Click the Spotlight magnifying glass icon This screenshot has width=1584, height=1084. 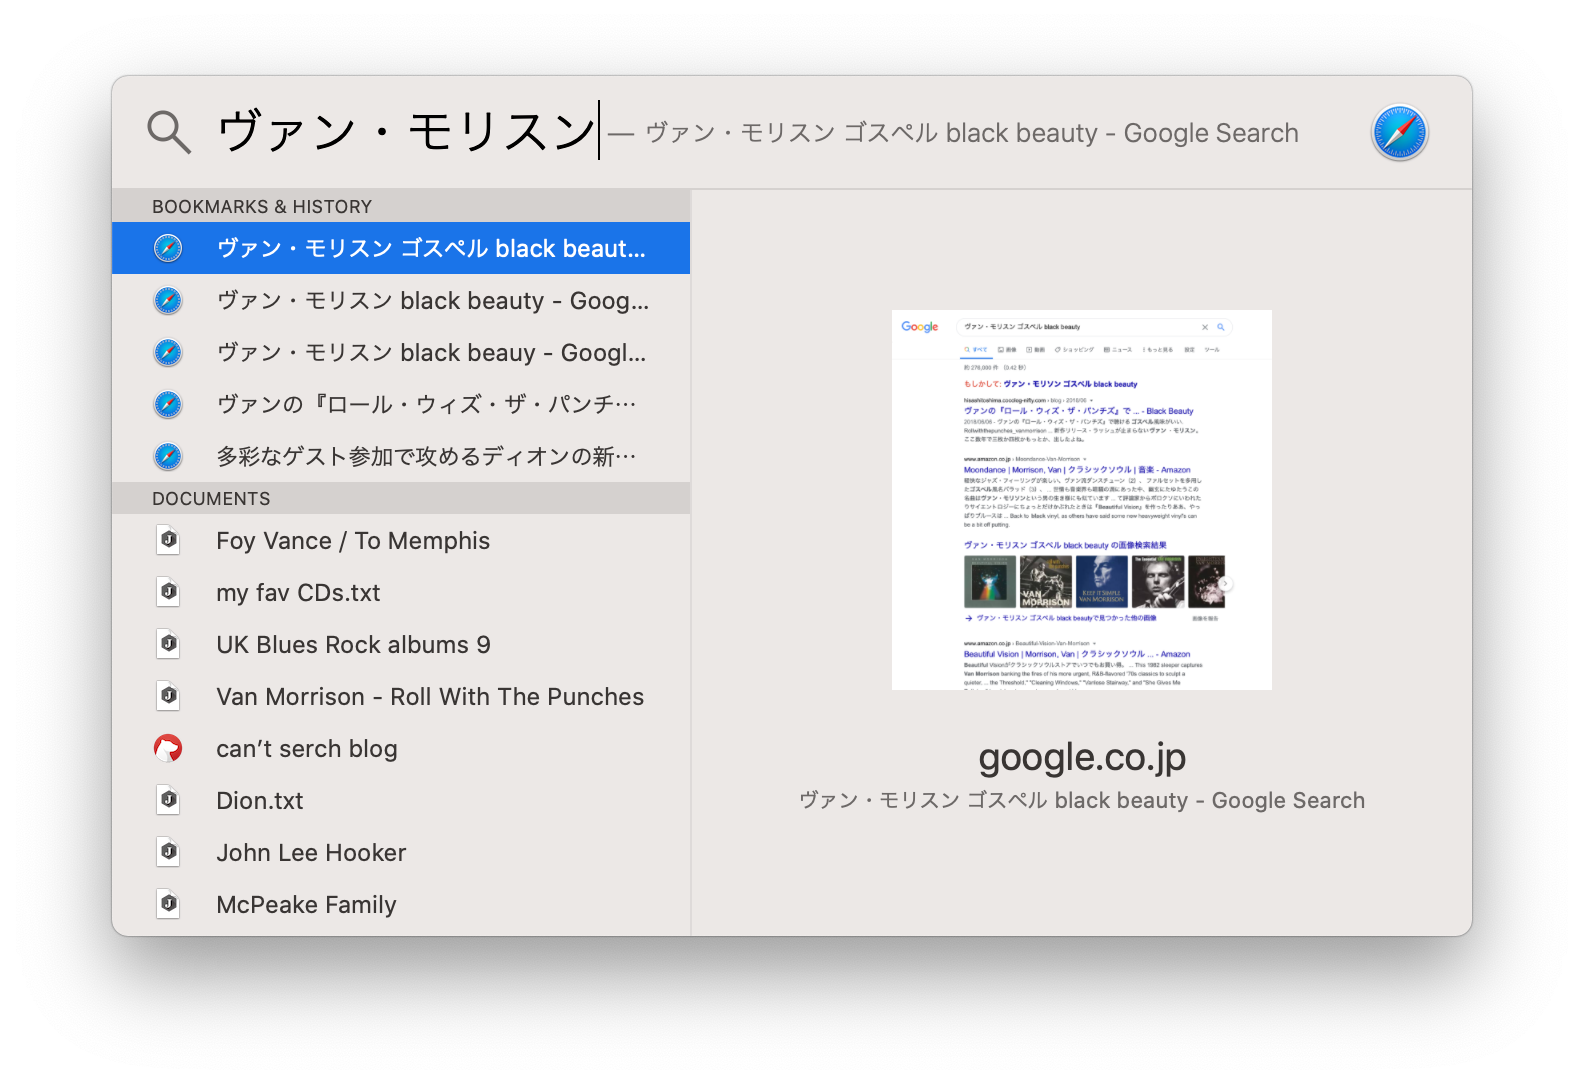[169, 132]
